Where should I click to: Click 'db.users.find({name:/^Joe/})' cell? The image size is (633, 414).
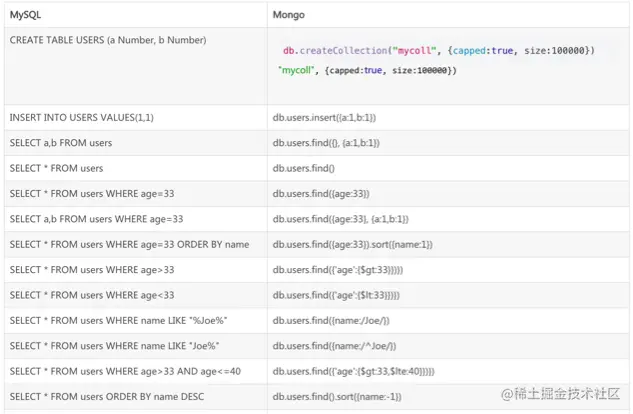[448, 346]
